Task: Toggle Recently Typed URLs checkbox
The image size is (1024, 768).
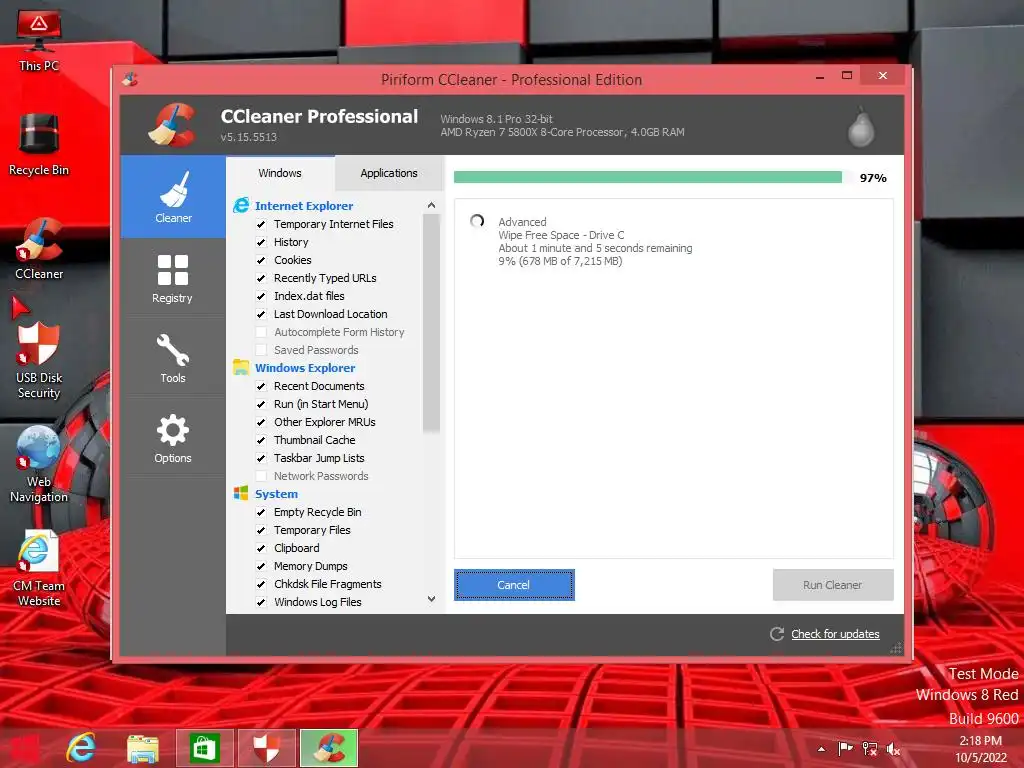Action: coord(261,278)
